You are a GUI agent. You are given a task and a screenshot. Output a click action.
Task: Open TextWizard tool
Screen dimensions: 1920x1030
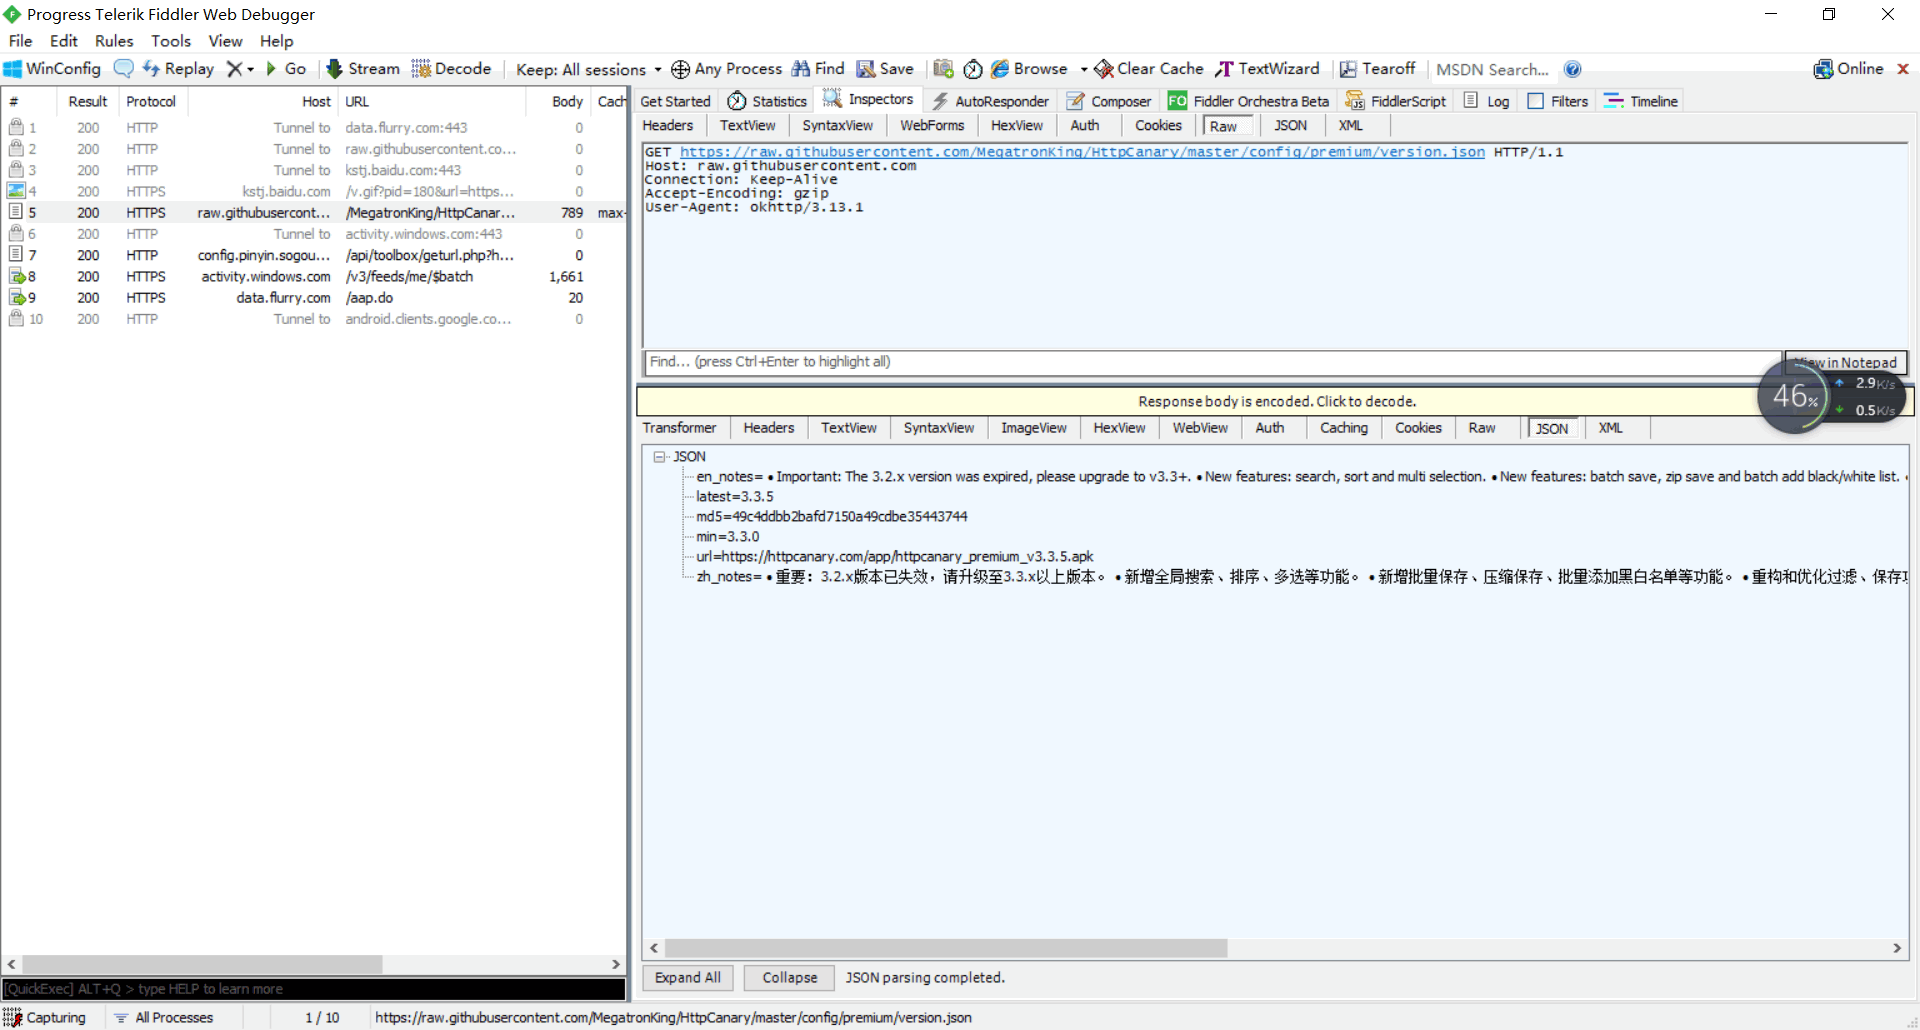[1267, 68]
